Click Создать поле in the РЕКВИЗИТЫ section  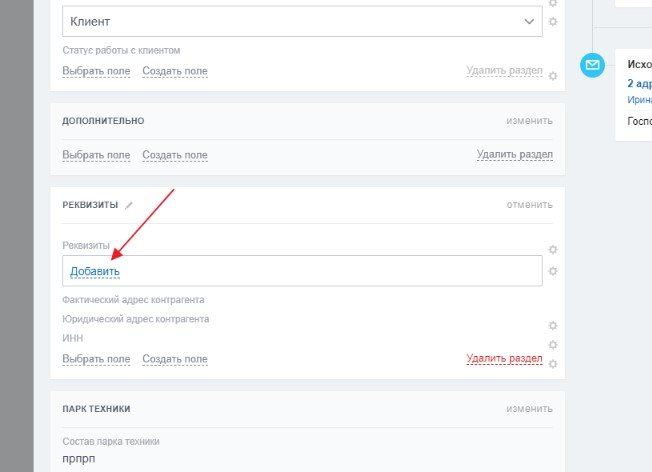175,359
